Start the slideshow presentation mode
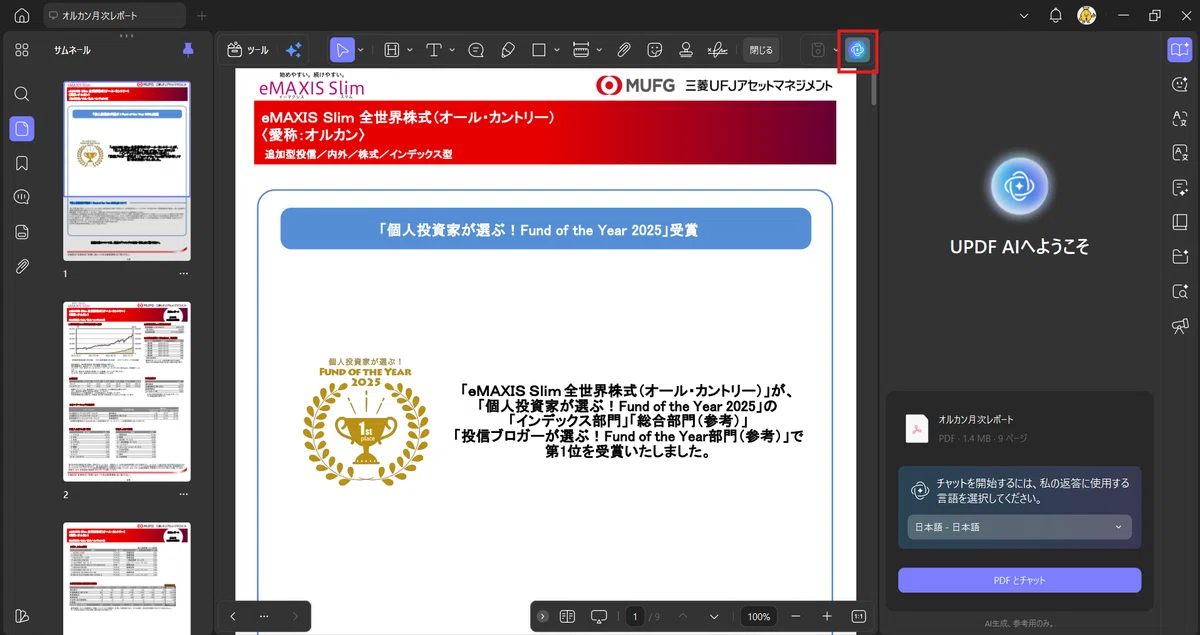 tap(599, 616)
